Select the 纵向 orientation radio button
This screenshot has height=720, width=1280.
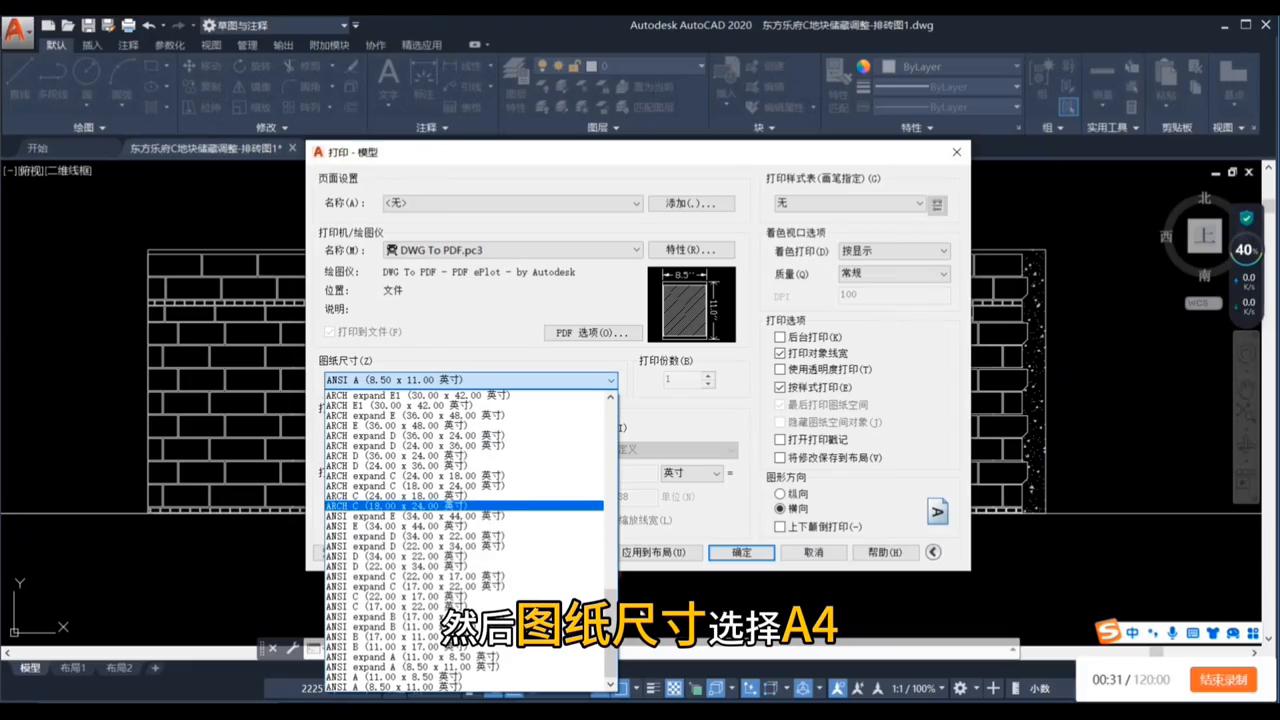[x=780, y=494]
